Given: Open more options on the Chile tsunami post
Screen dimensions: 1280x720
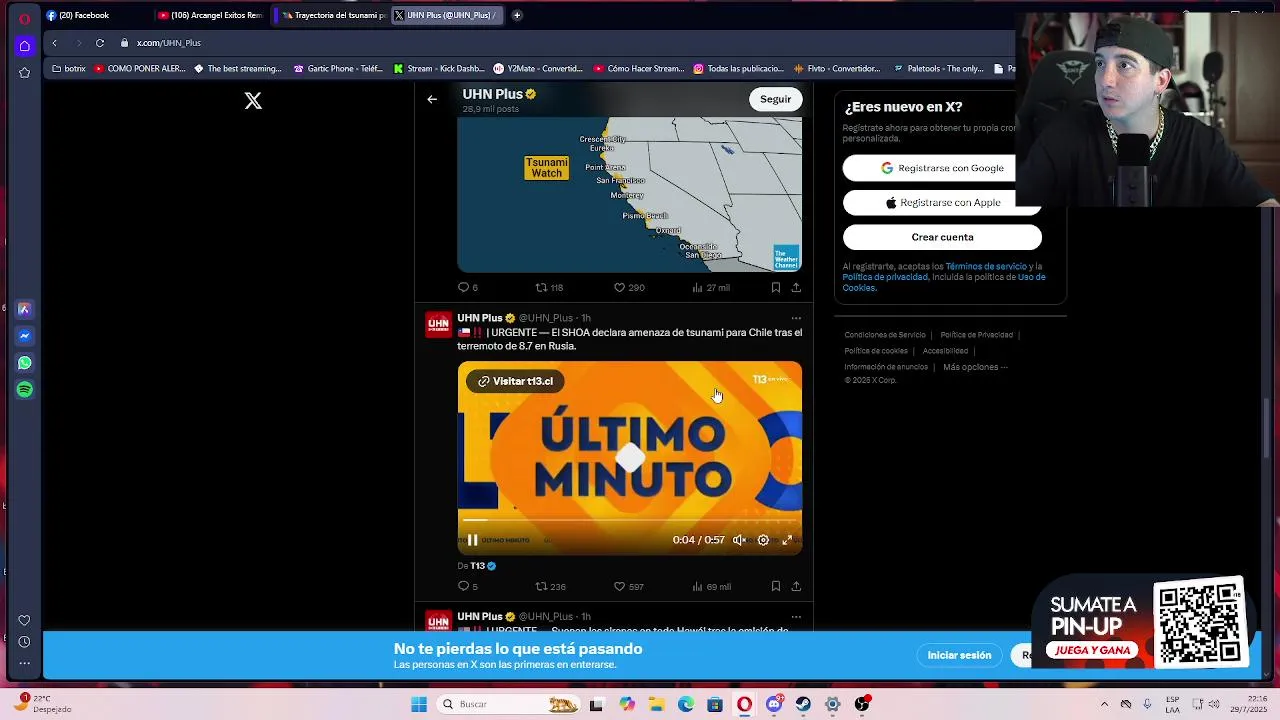Looking at the screenshot, I should point(796,318).
